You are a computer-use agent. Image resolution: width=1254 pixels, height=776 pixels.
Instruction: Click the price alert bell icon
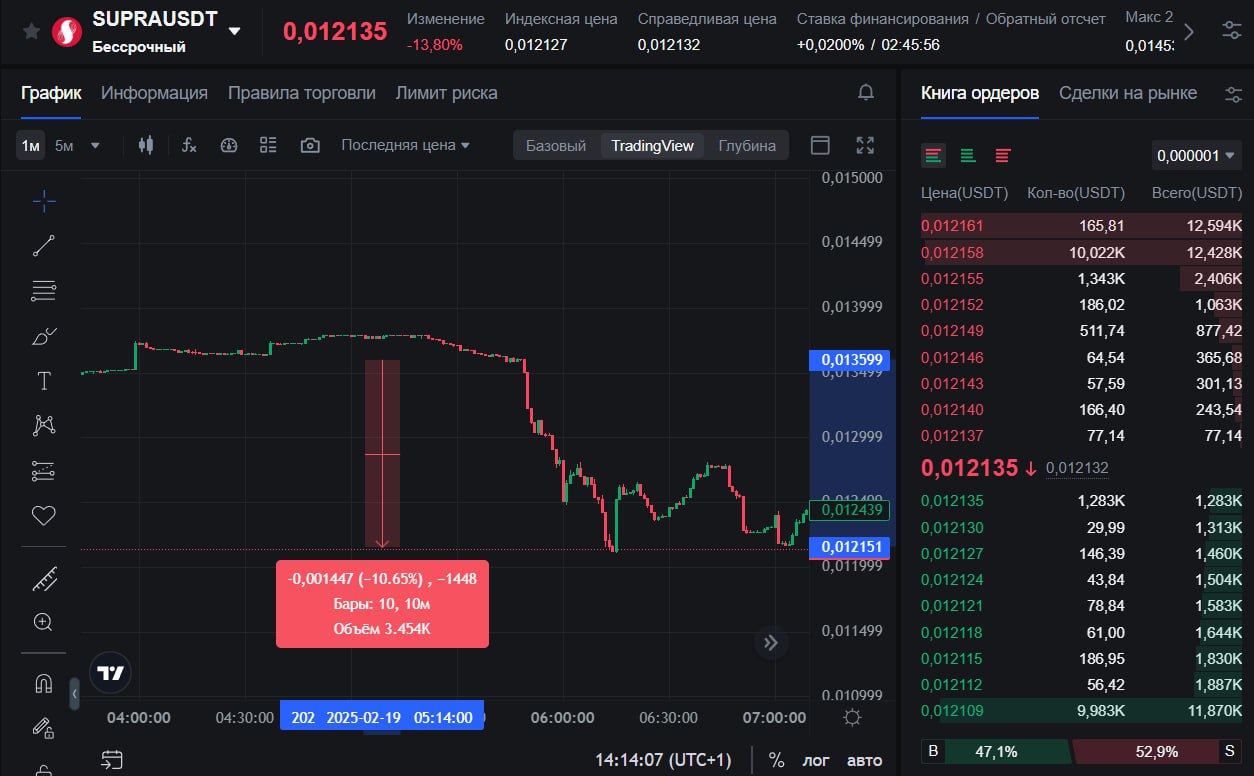866,93
